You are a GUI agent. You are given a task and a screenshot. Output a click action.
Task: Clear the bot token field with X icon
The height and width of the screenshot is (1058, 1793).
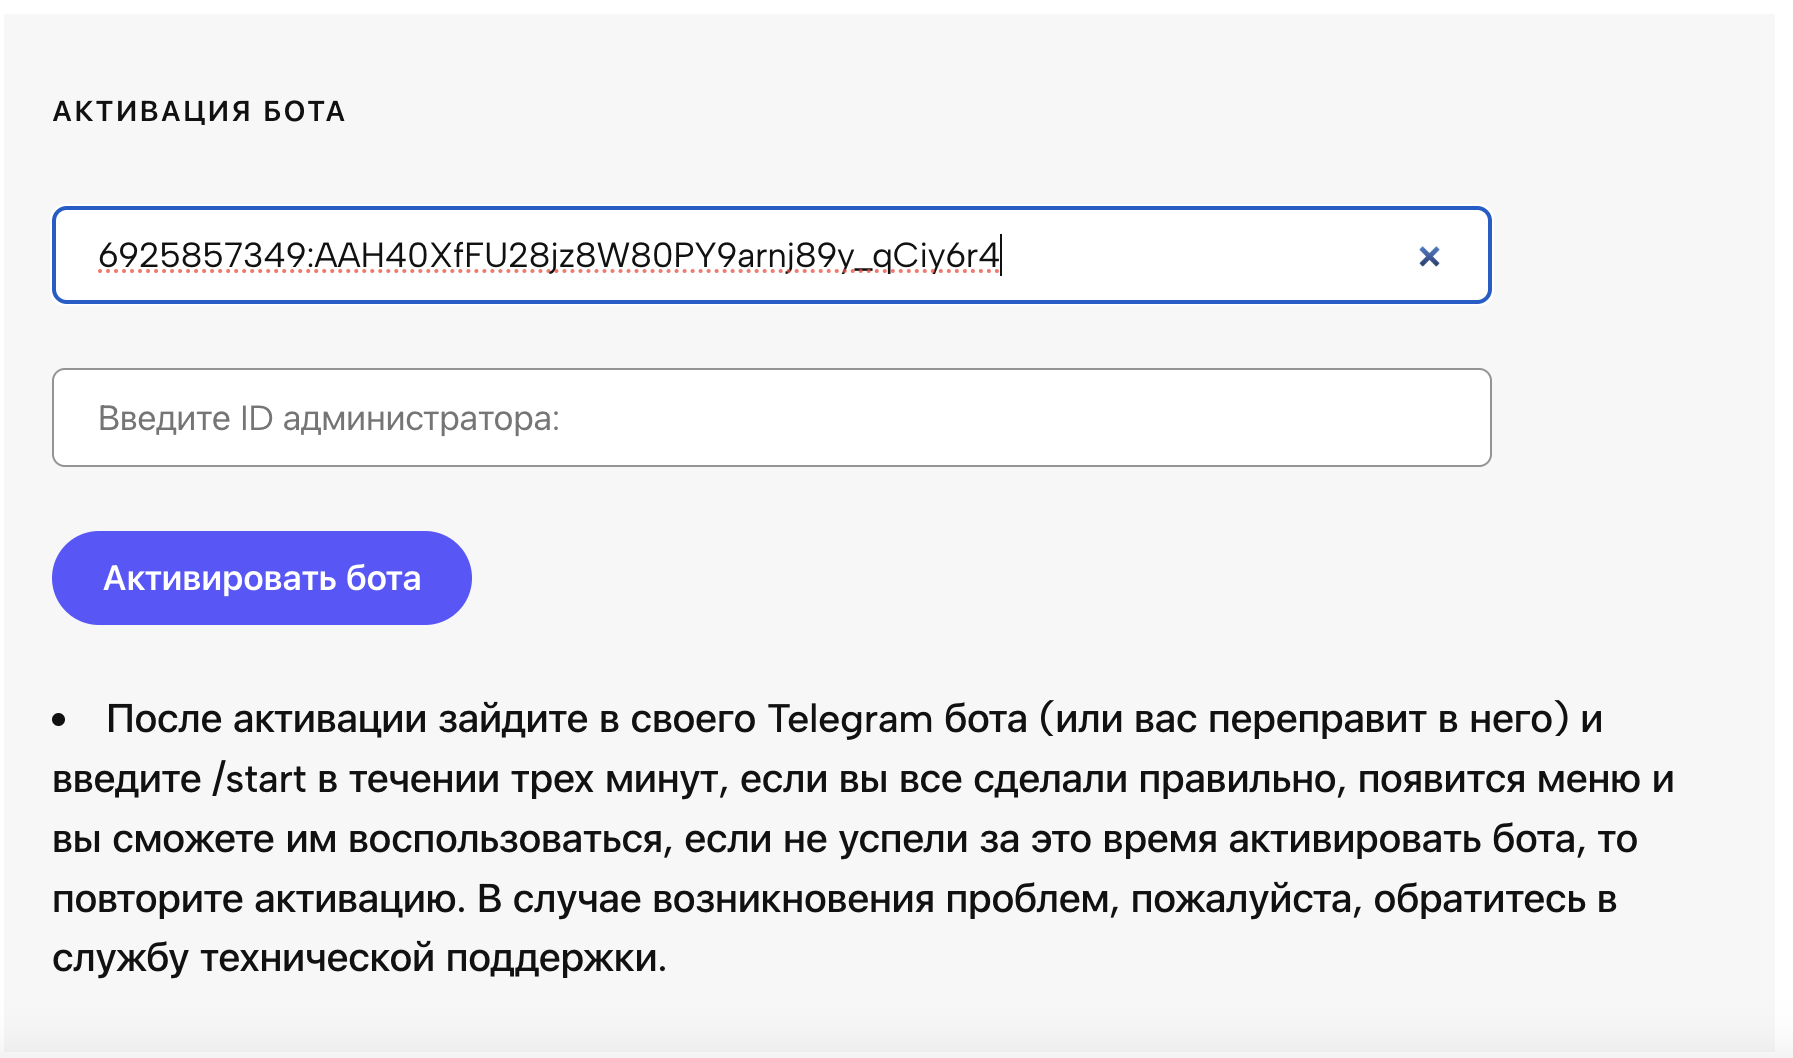[1429, 257]
